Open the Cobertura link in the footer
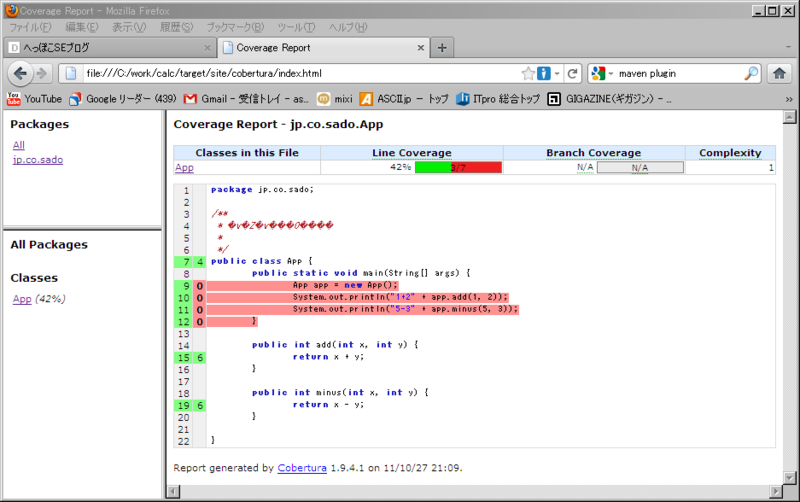 pyautogui.click(x=302, y=468)
